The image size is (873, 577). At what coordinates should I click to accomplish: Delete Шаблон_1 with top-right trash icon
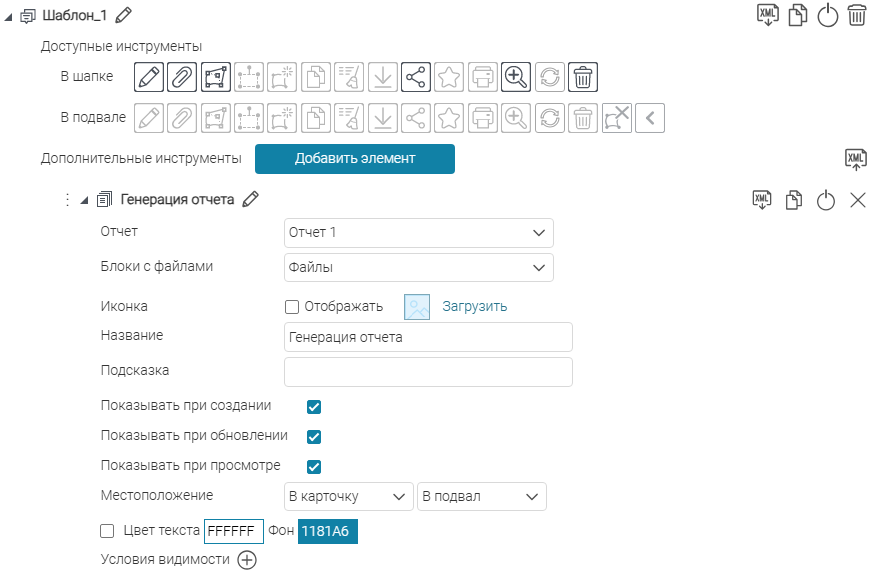click(857, 16)
